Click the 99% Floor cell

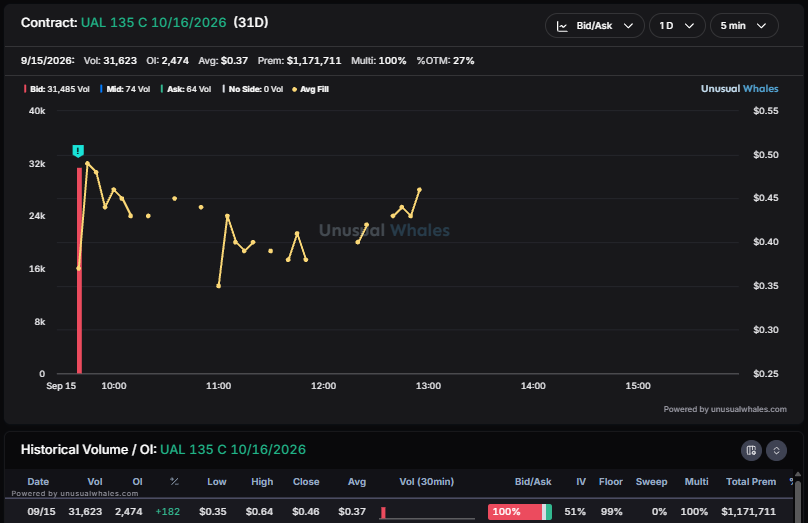tap(612, 512)
